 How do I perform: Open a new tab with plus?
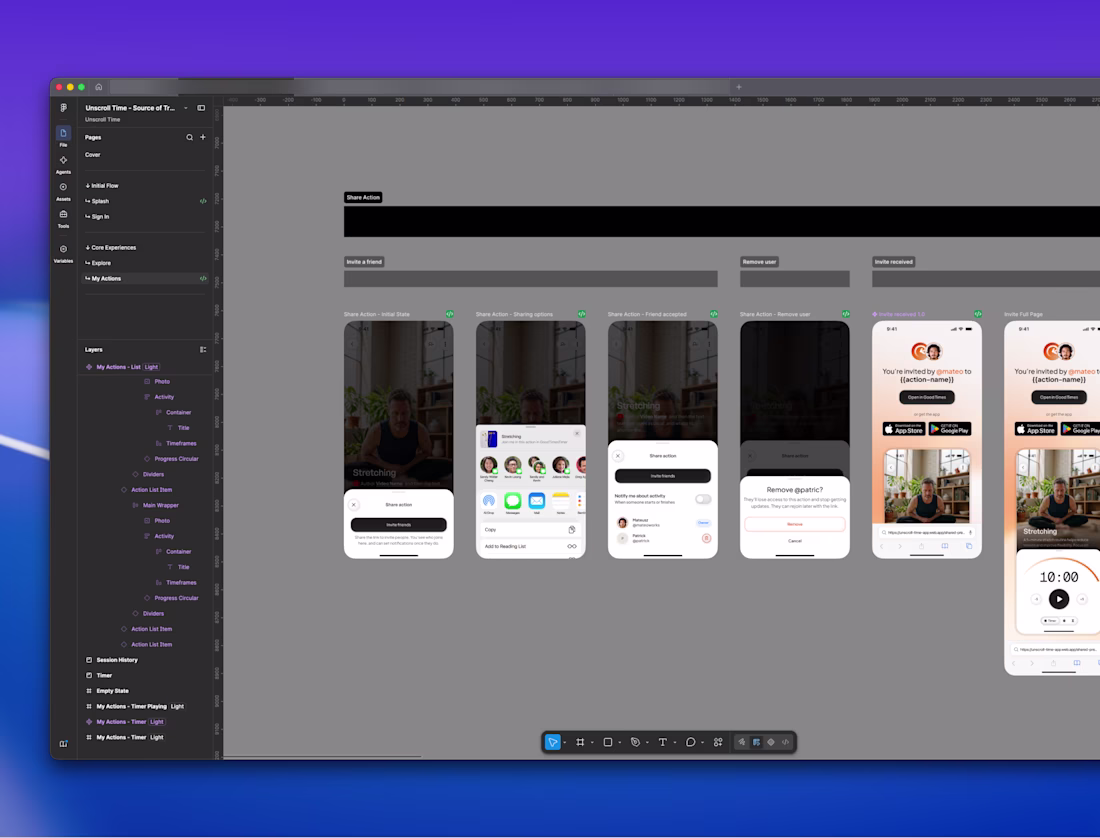[x=739, y=87]
